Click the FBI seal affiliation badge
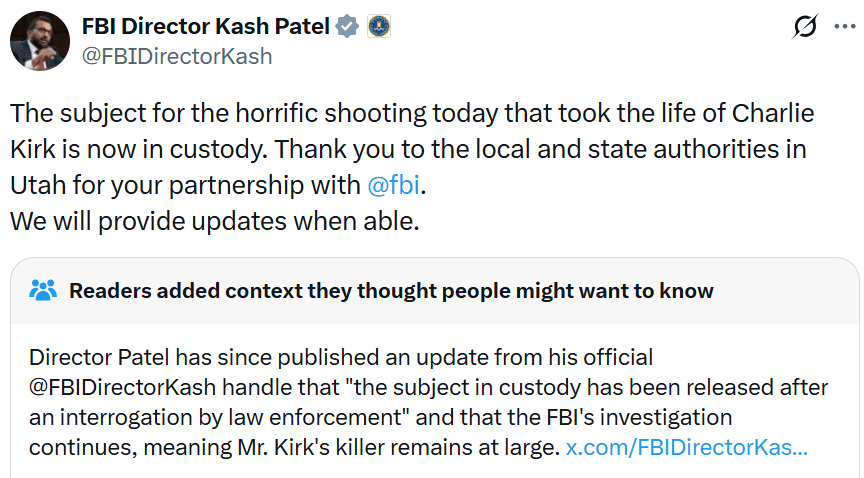Viewport: 864px width, 478px height. 378,27
